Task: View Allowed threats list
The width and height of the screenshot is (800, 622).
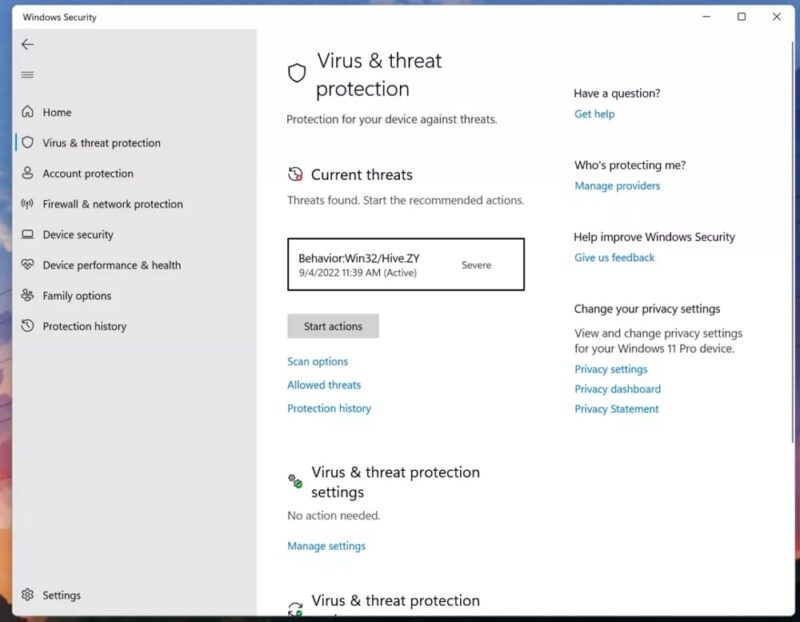Action: point(324,384)
